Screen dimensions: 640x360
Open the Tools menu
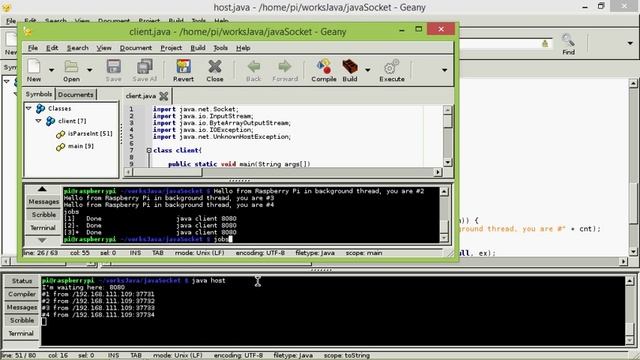[220, 48]
